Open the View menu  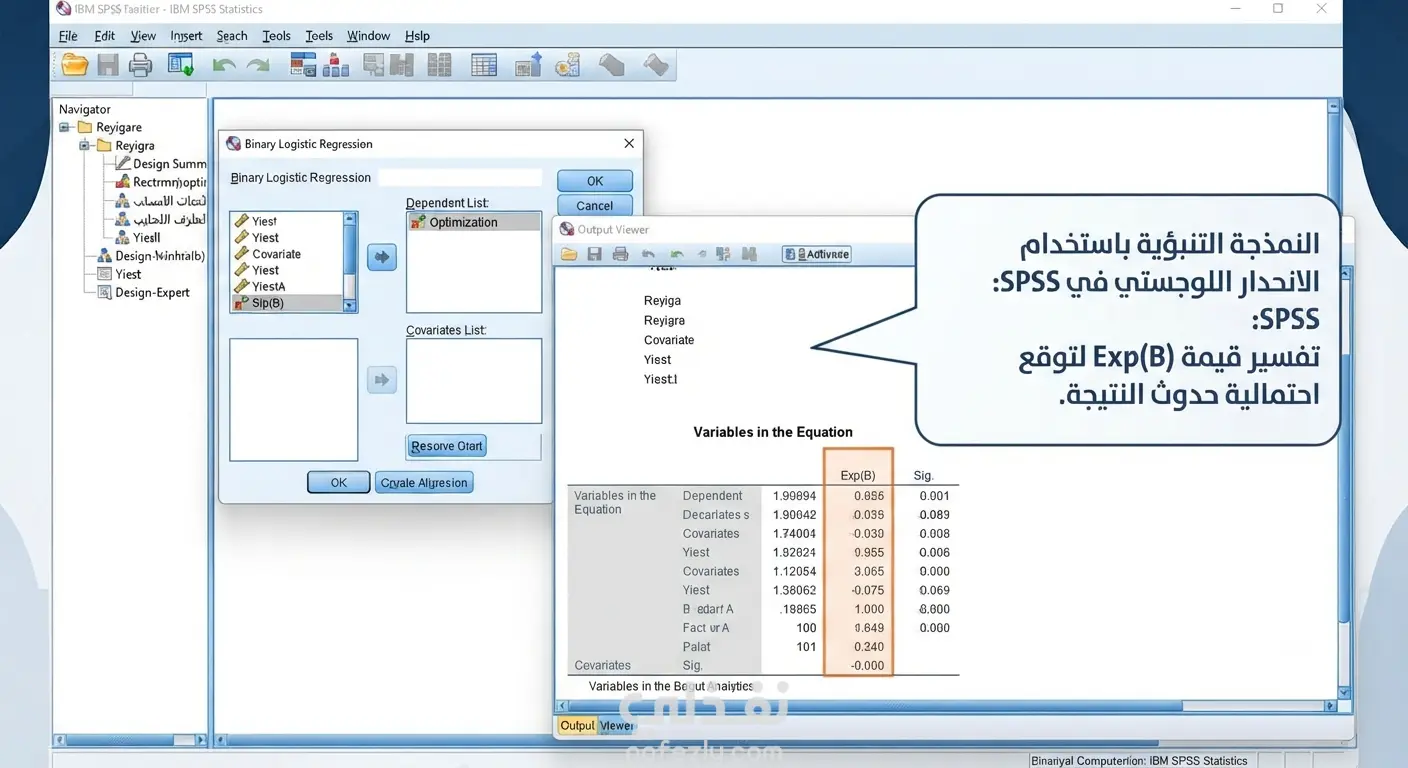coord(143,36)
